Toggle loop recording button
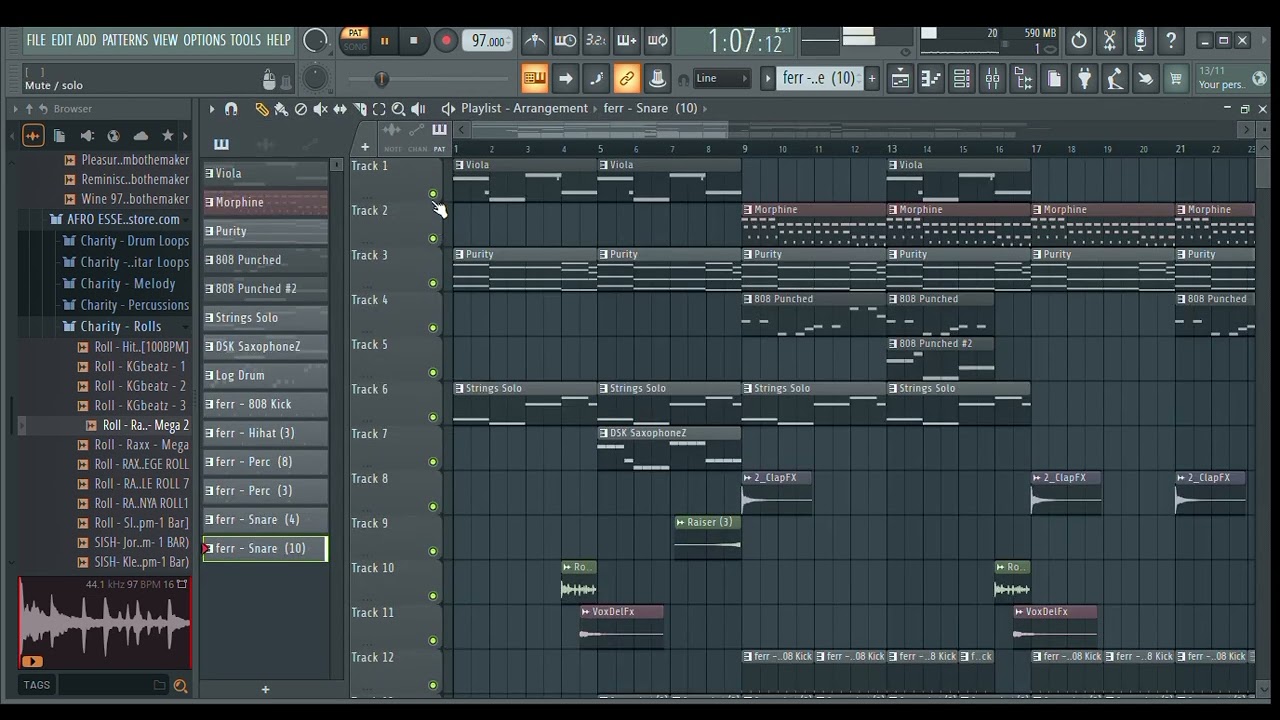 pyautogui.click(x=658, y=41)
